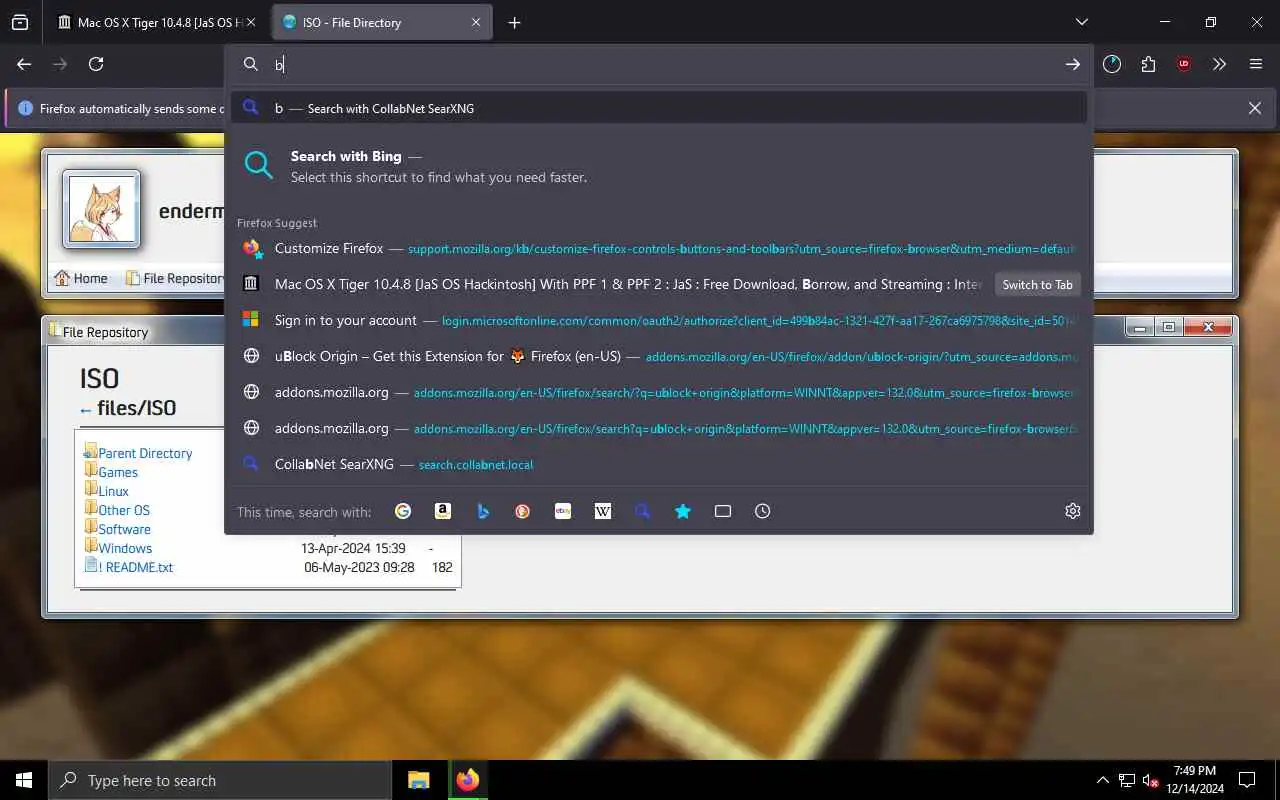Open a new tab with plus button
1280x800 pixels.
click(x=514, y=22)
